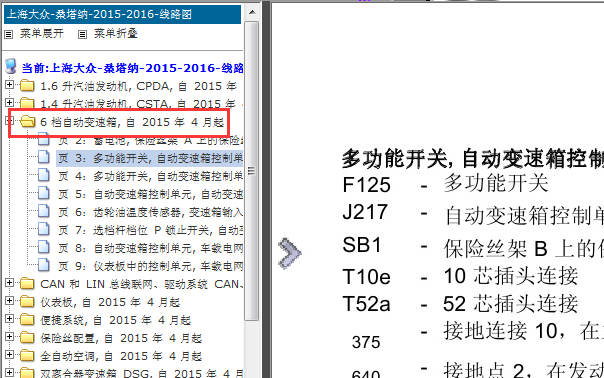Viewport: 604px width, 378px height.
Task: Click the chevron arrow to toggle sidebar
Action: [290, 254]
